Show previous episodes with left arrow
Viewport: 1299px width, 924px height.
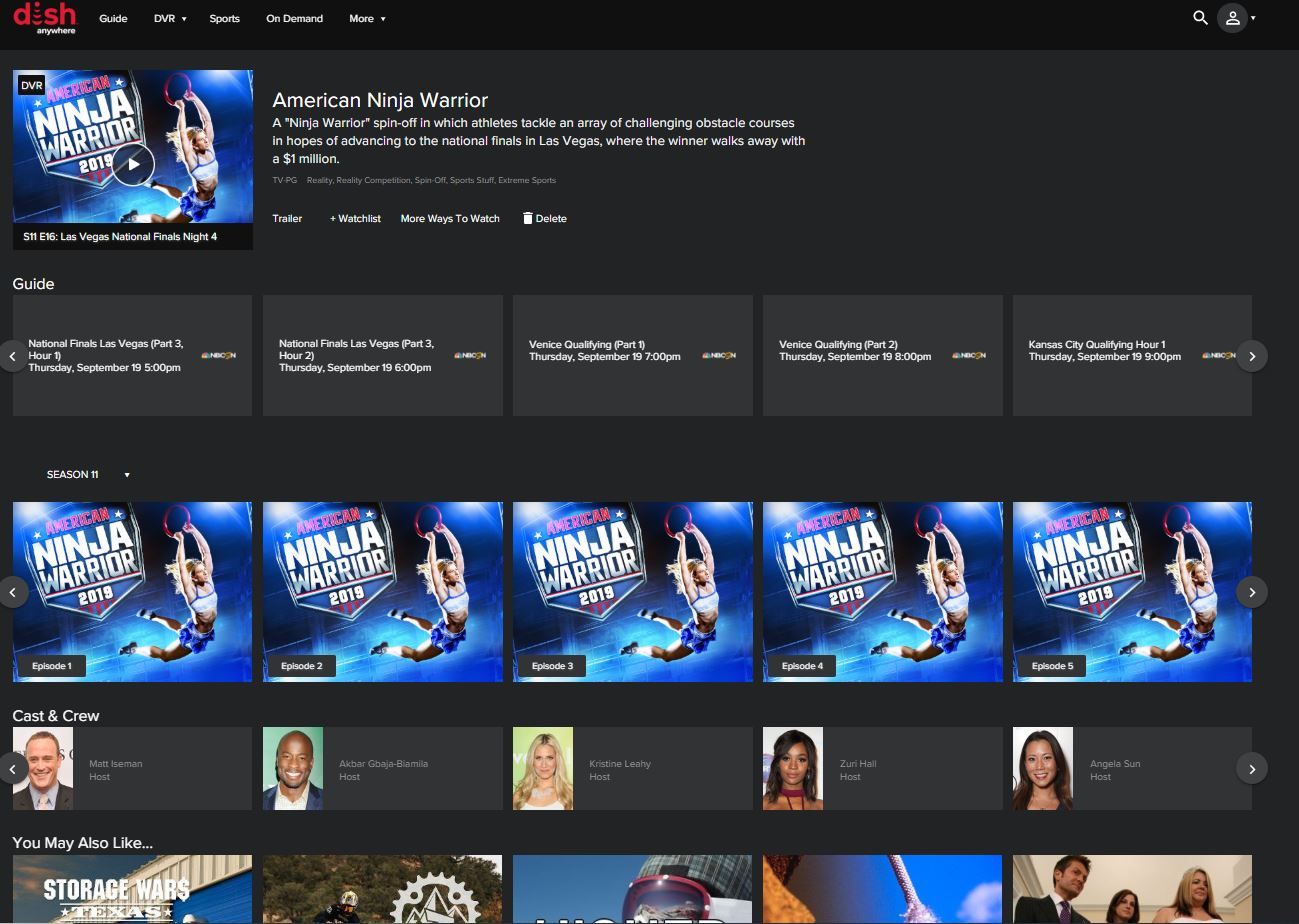tap(13, 592)
